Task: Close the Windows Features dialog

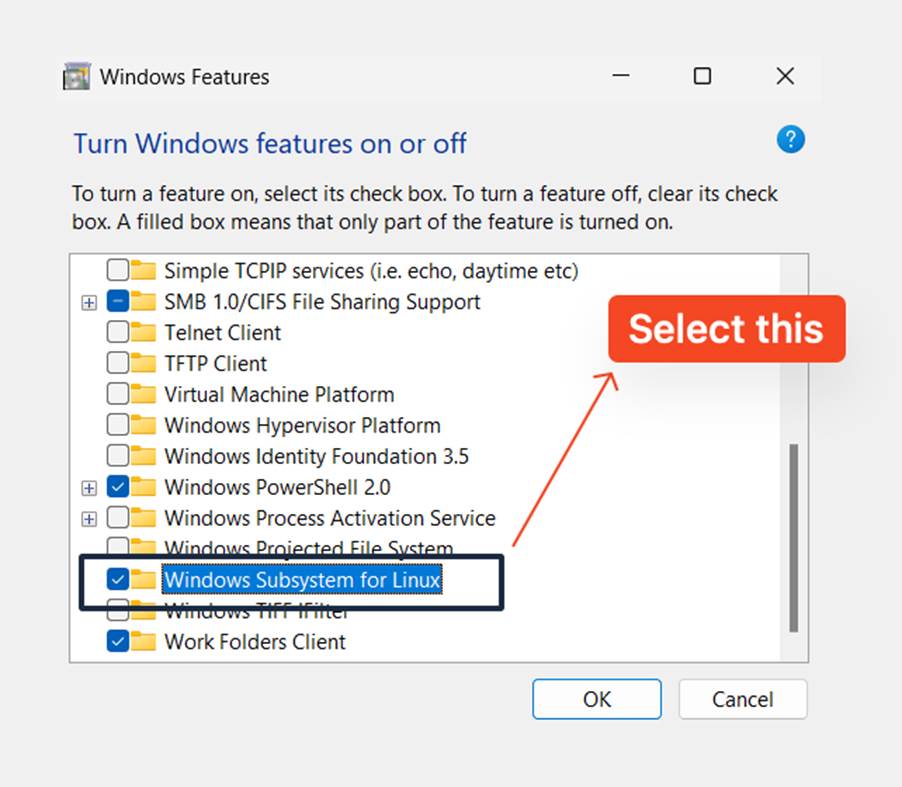Action: (785, 77)
